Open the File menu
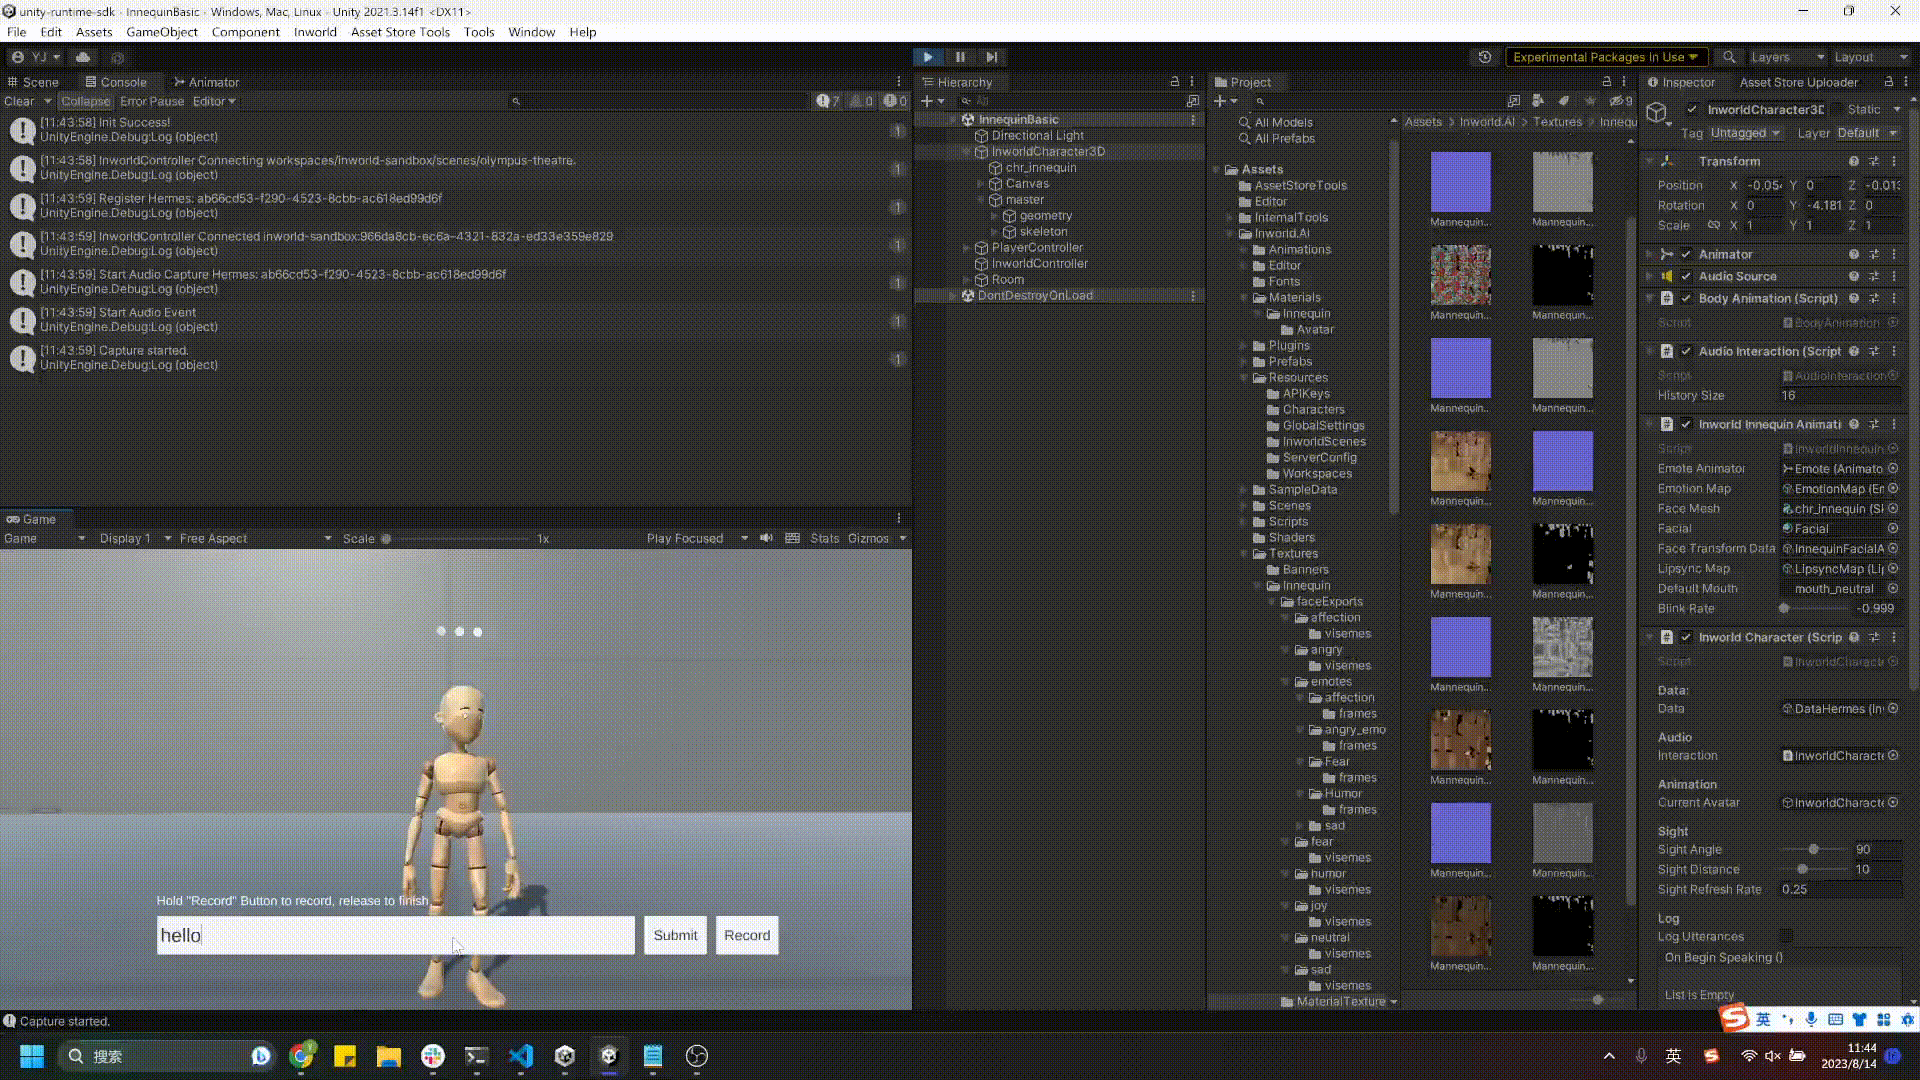Screen dimensions: 1920x1080 pyautogui.click(x=17, y=32)
